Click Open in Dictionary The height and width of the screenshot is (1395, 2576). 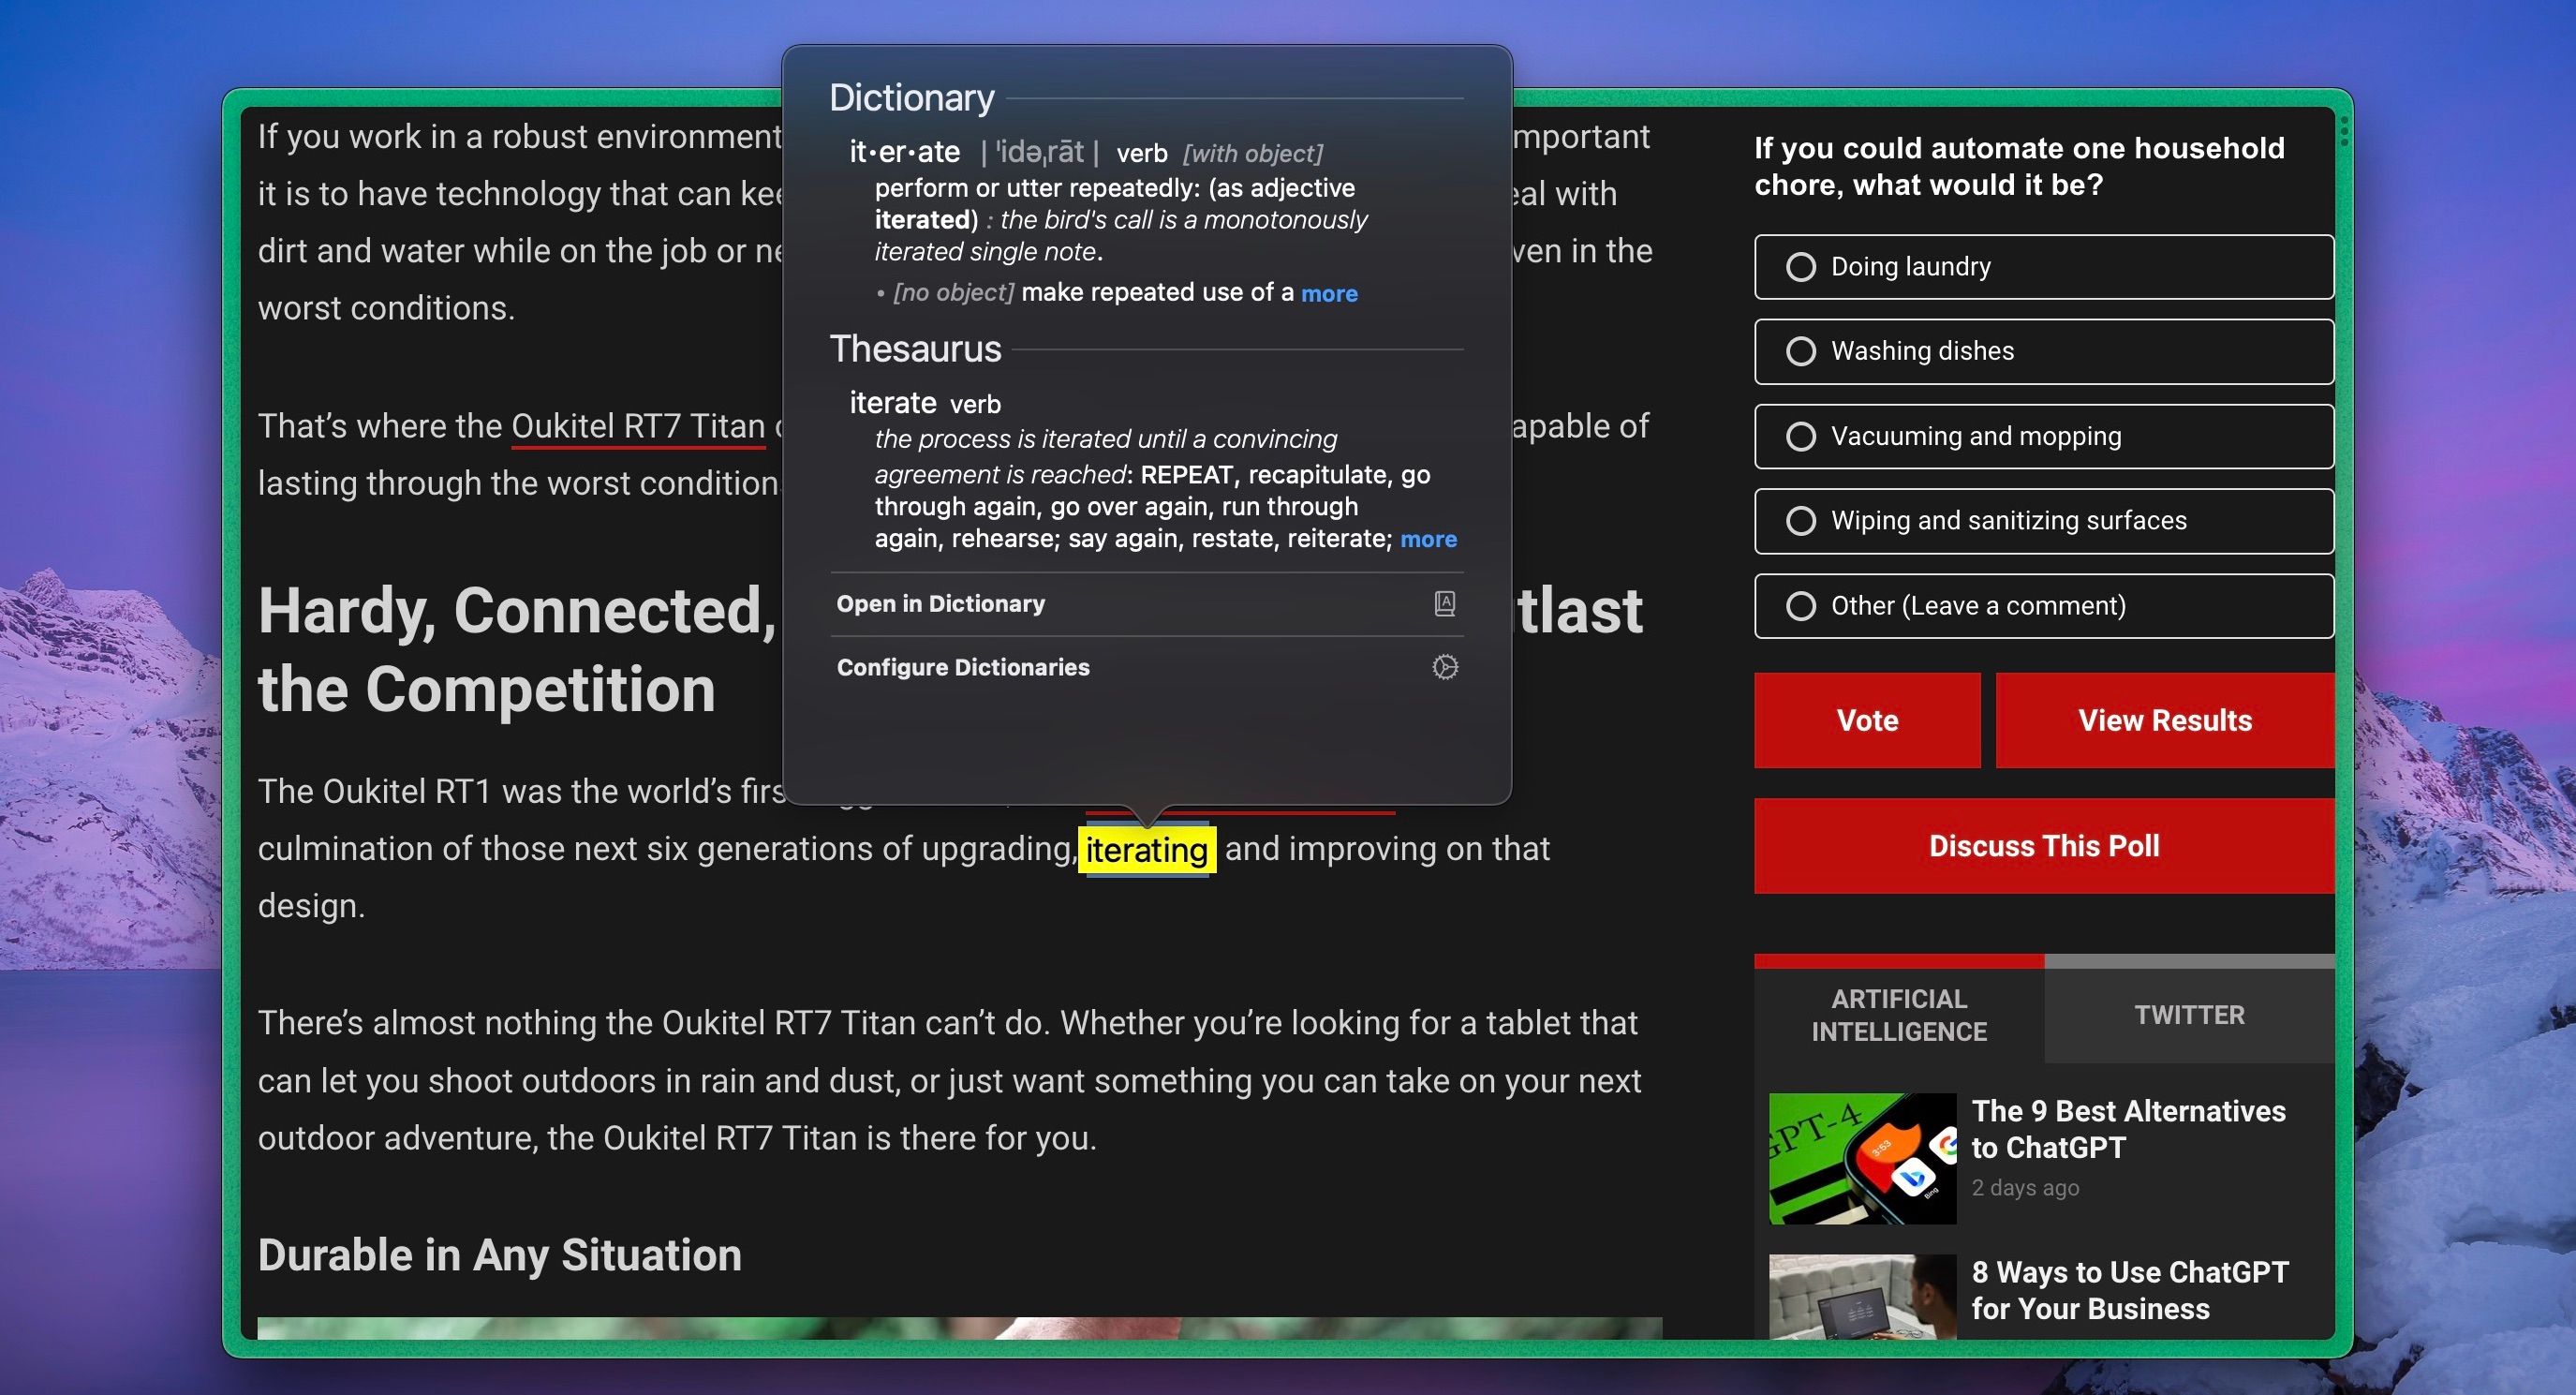point(941,604)
